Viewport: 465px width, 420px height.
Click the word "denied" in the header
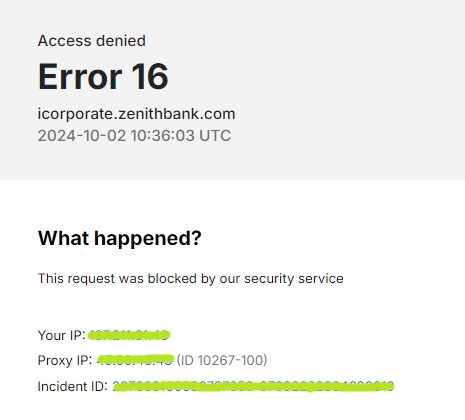[121, 41]
